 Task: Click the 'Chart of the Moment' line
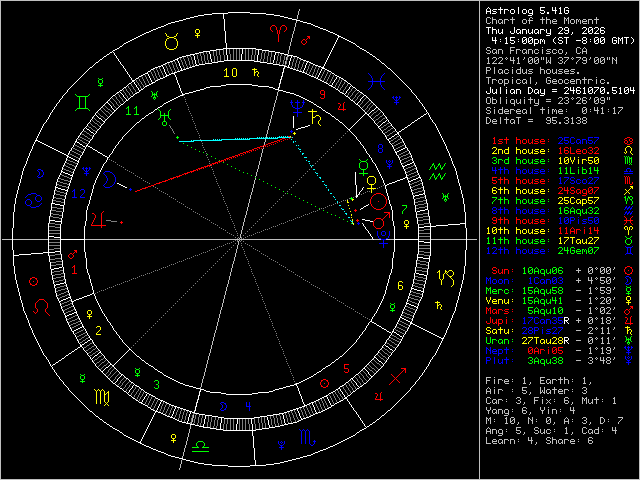pos(542,21)
